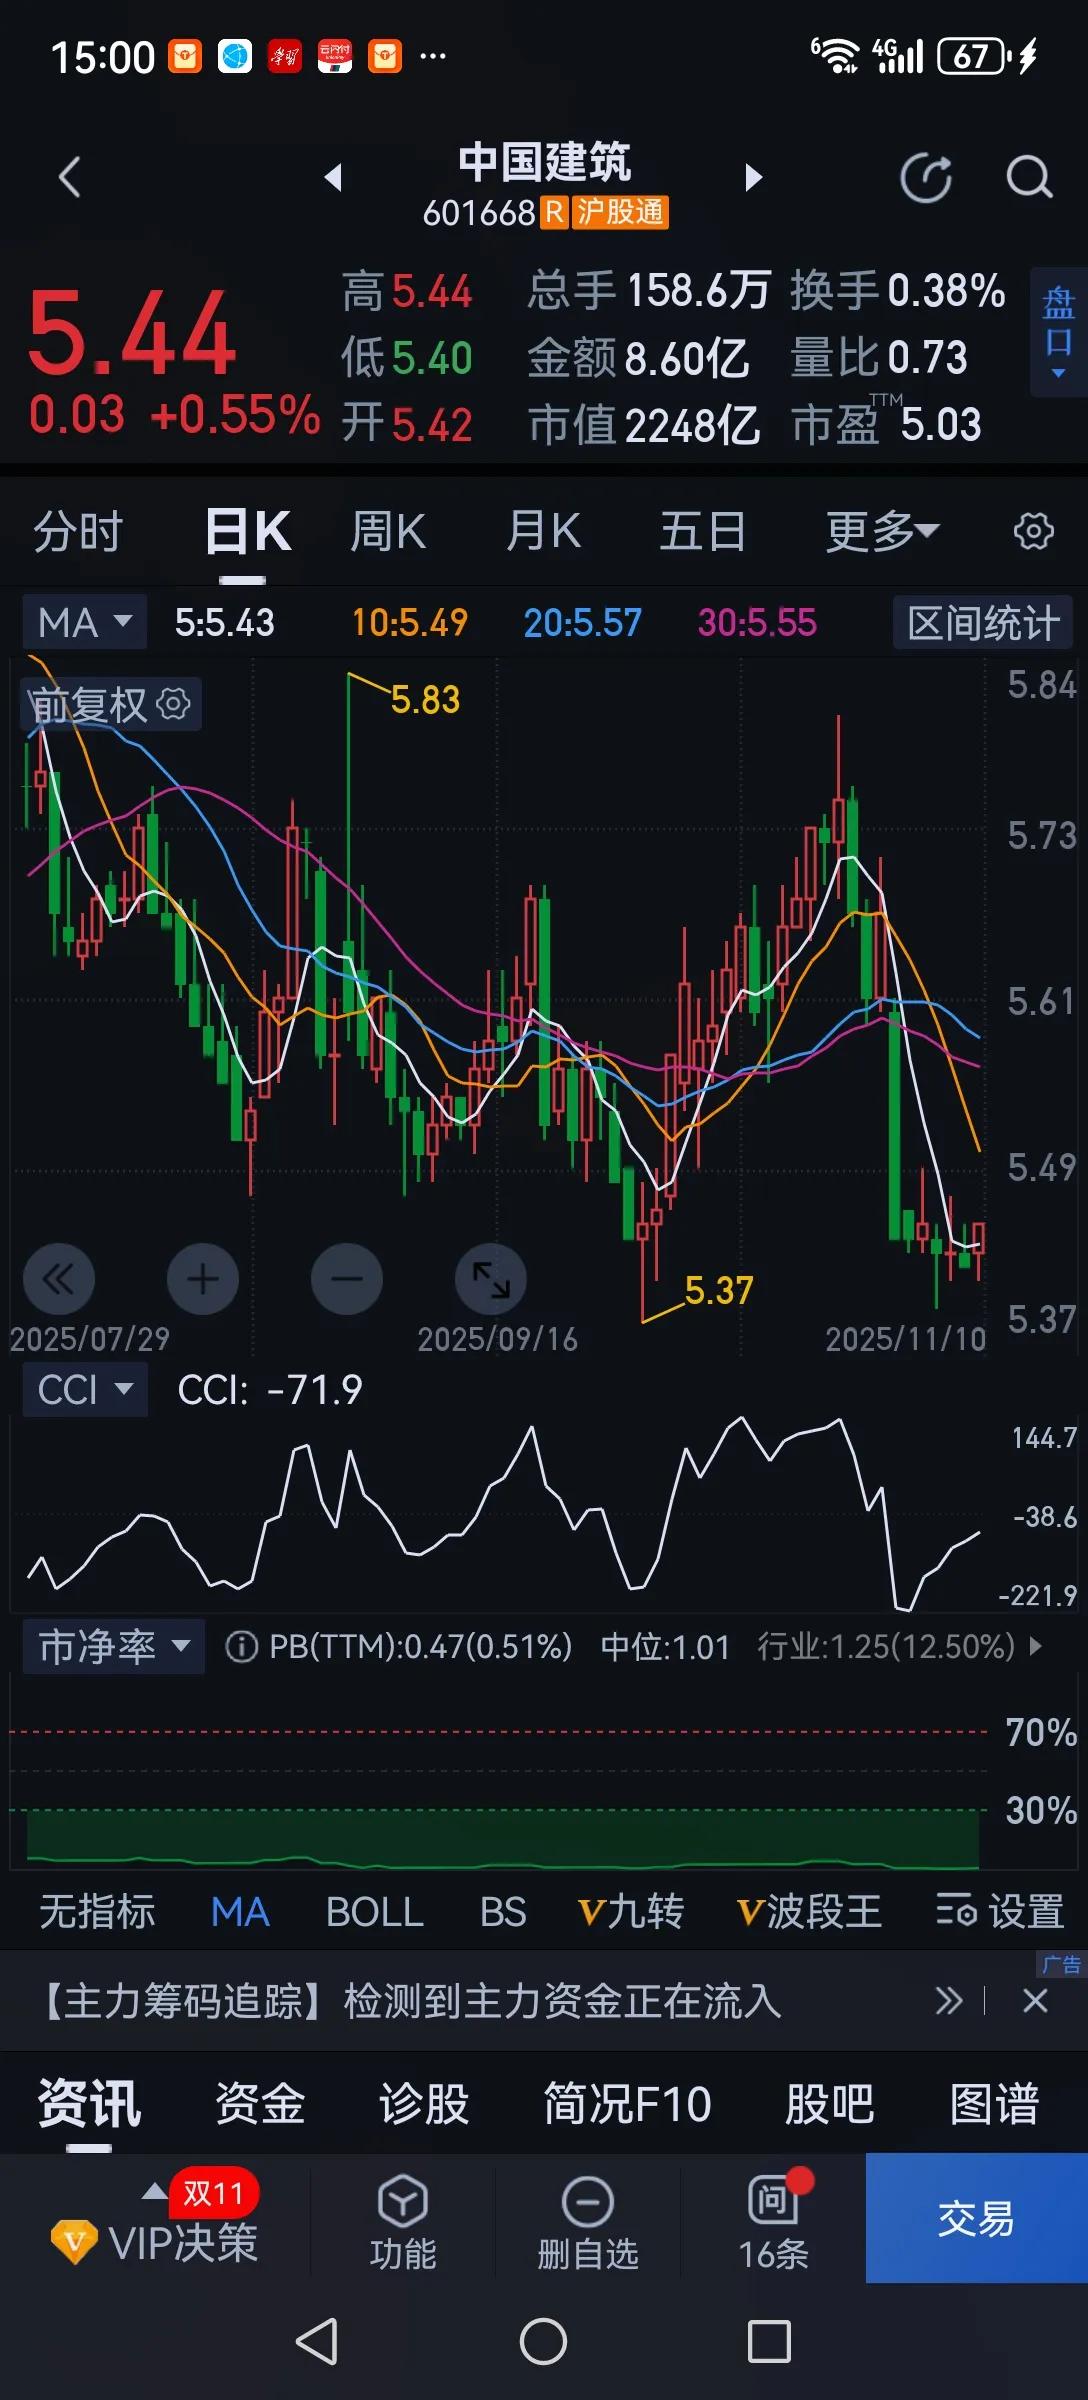Select BS overlay indicator

coord(503,1911)
